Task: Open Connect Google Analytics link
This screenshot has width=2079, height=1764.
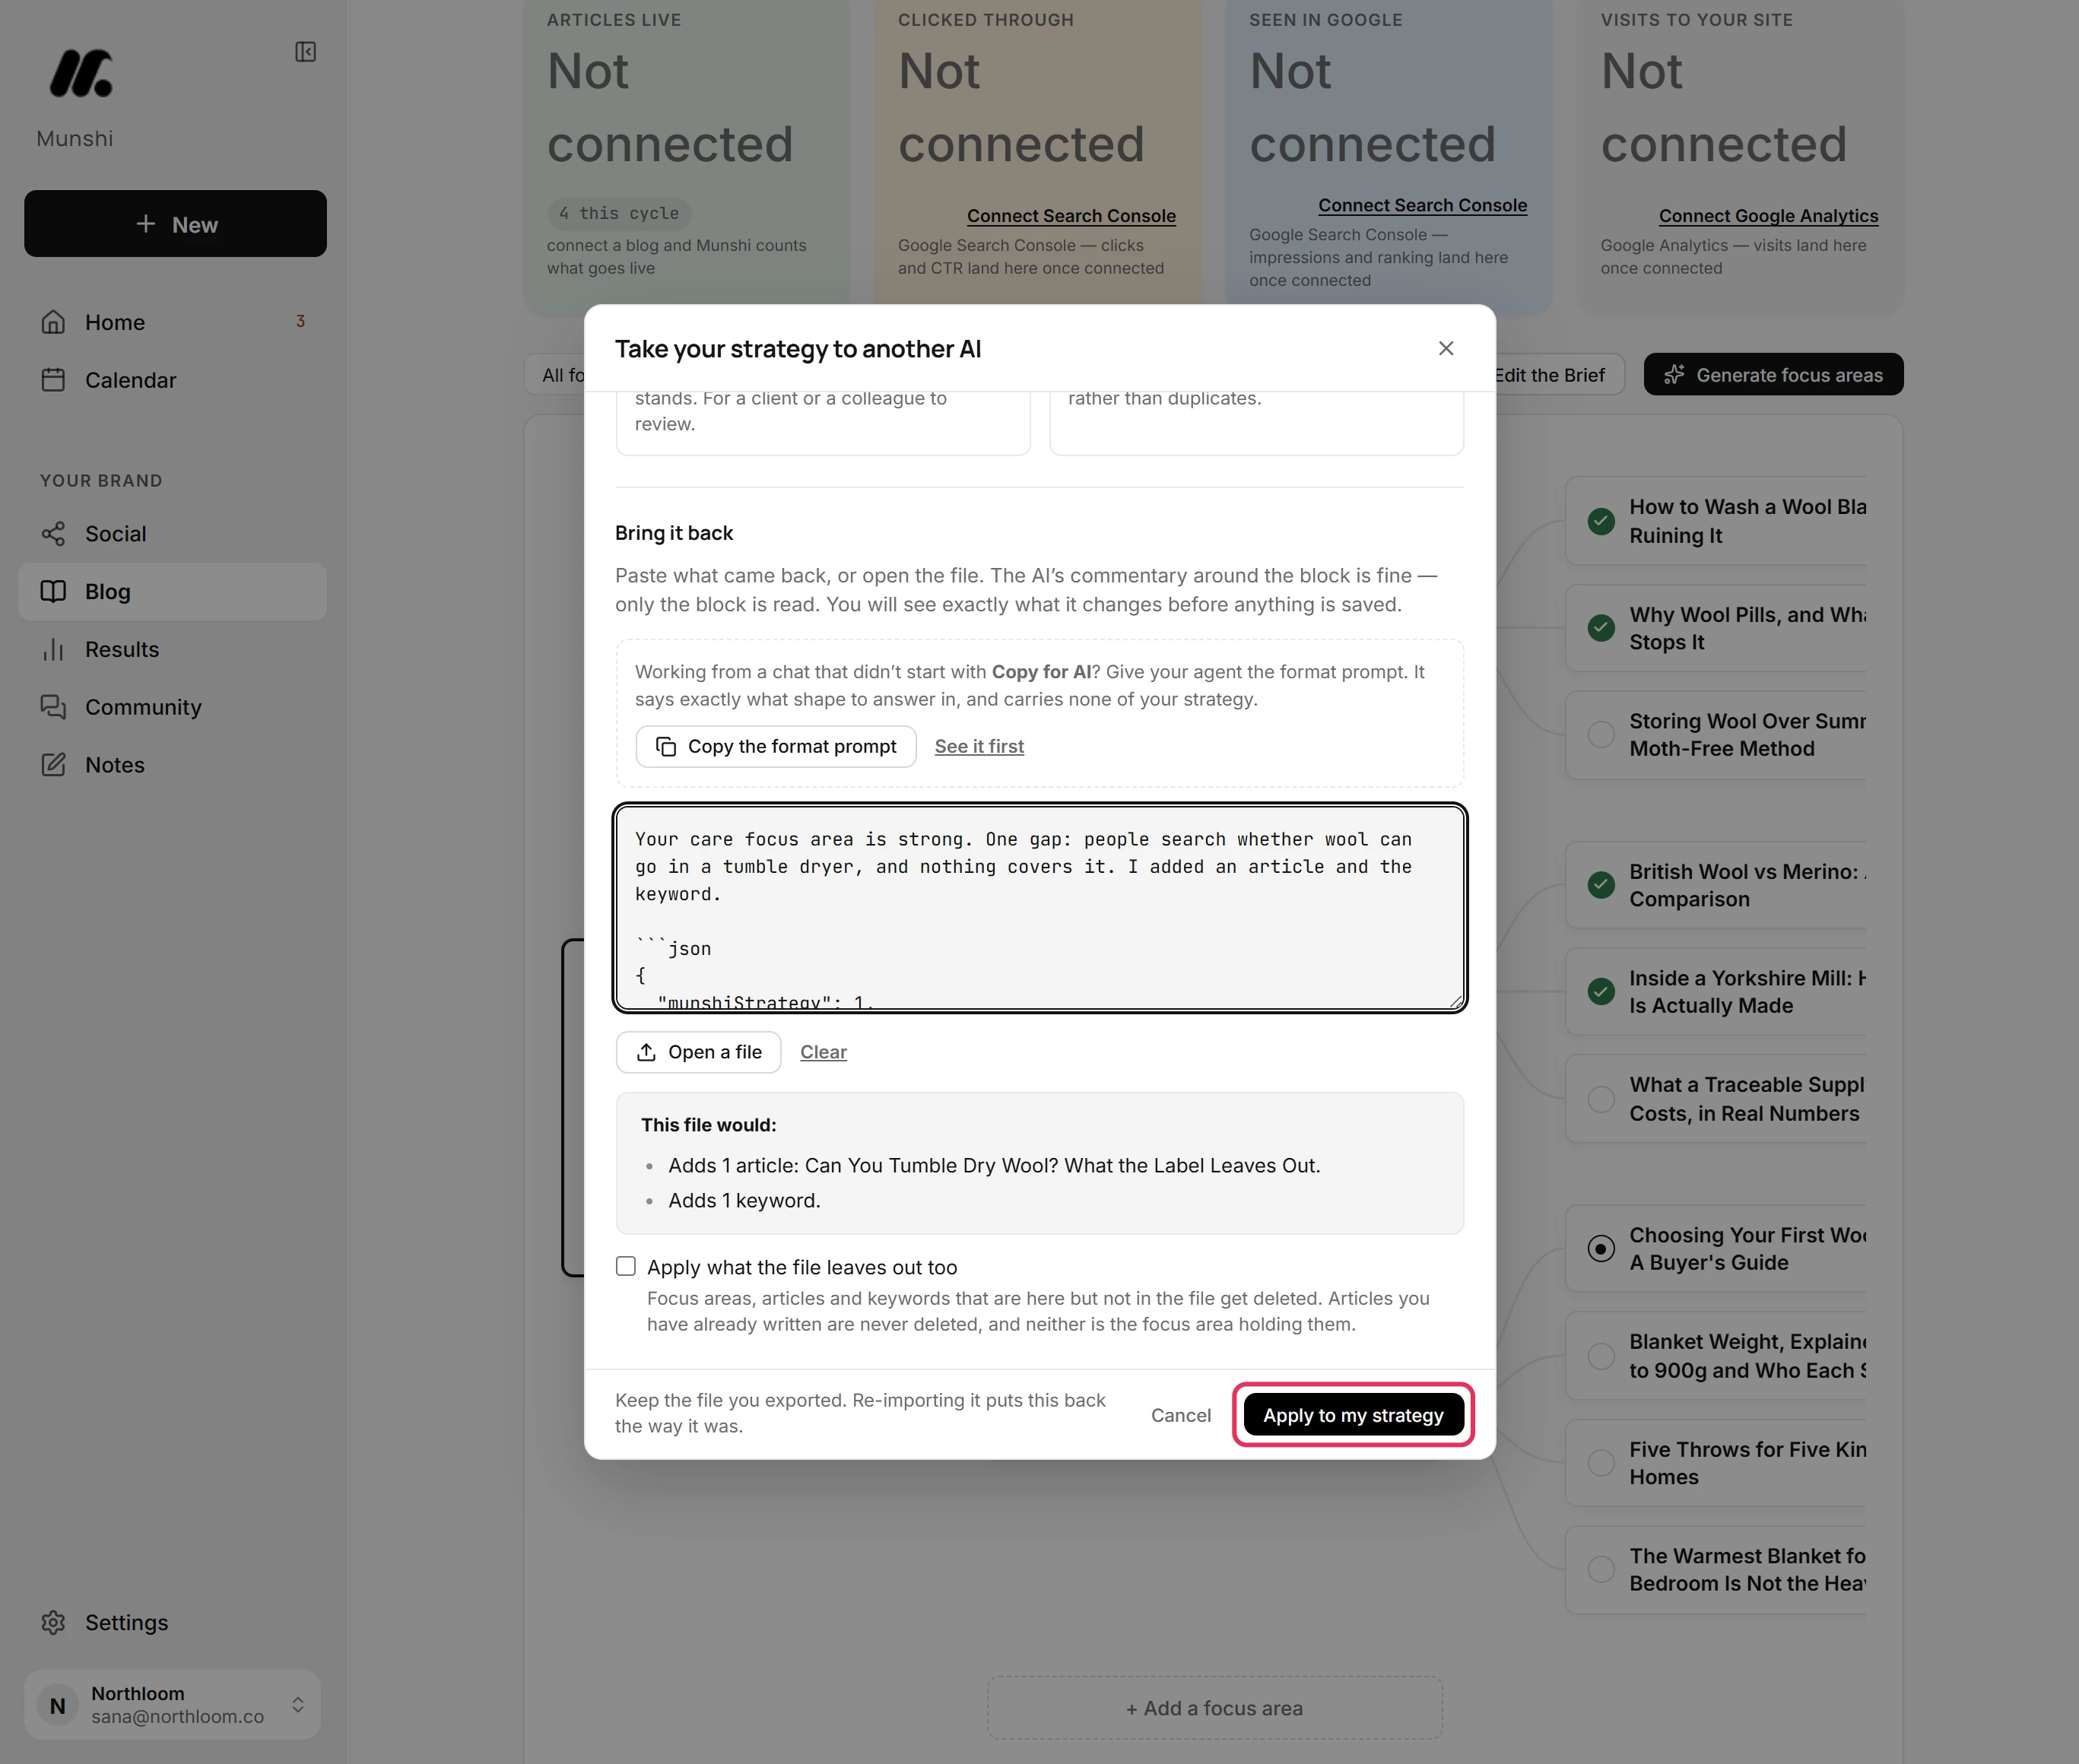Action: (1768, 216)
